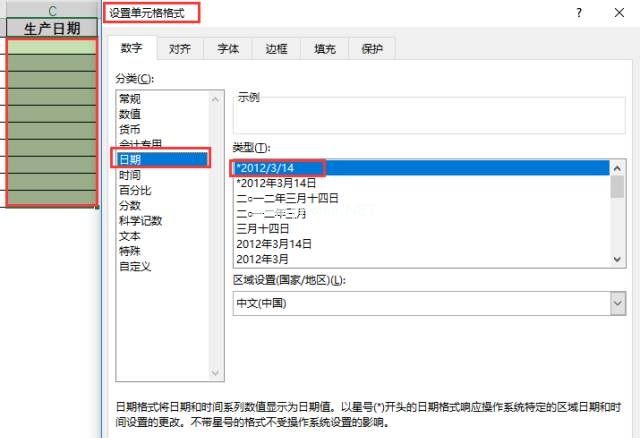The width and height of the screenshot is (640, 438).
Task: Select the *2012年3月14日 date type
Action: click(x=276, y=183)
